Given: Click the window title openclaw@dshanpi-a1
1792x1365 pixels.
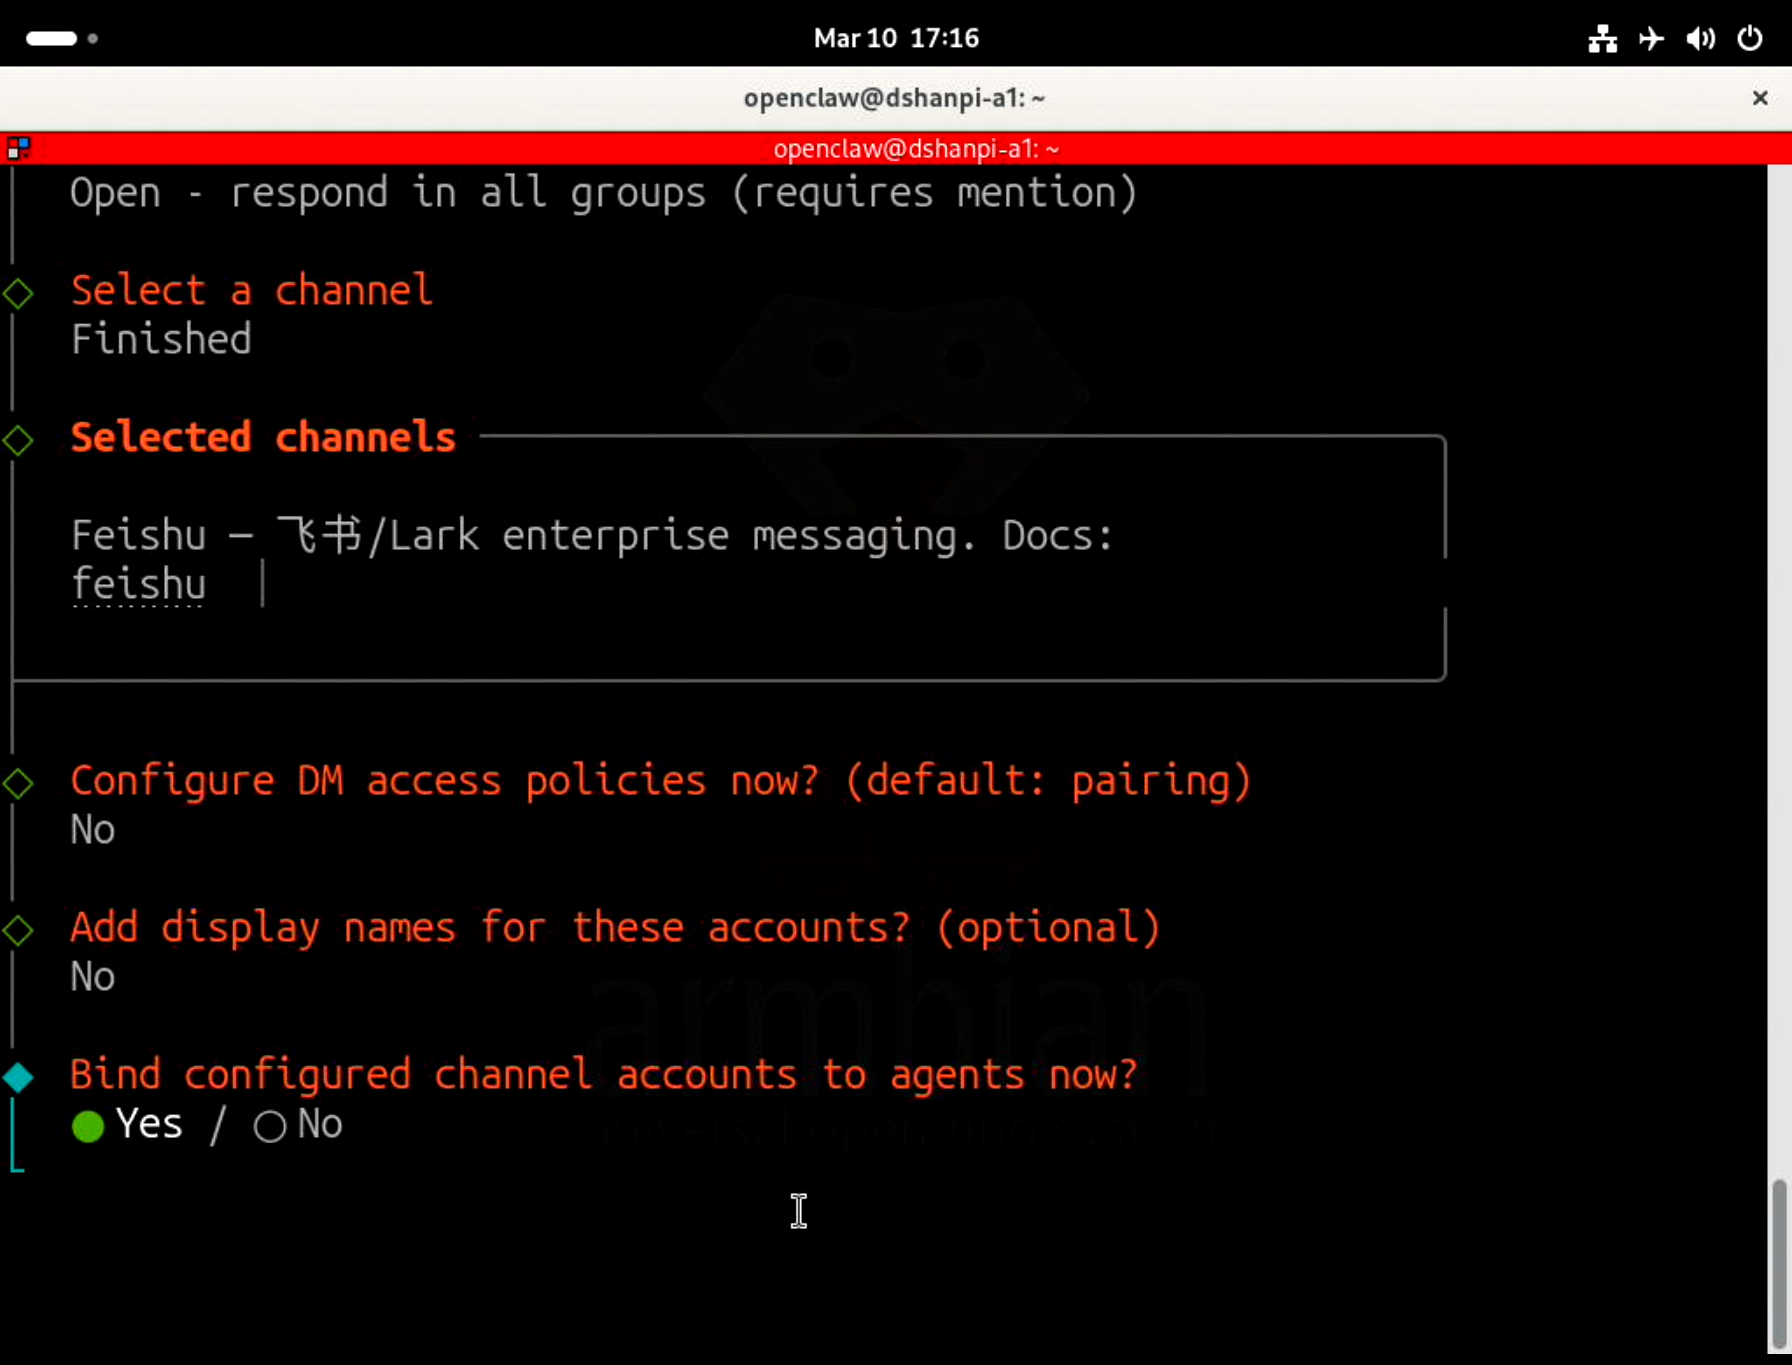Looking at the screenshot, I should click(x=894, y=98).
